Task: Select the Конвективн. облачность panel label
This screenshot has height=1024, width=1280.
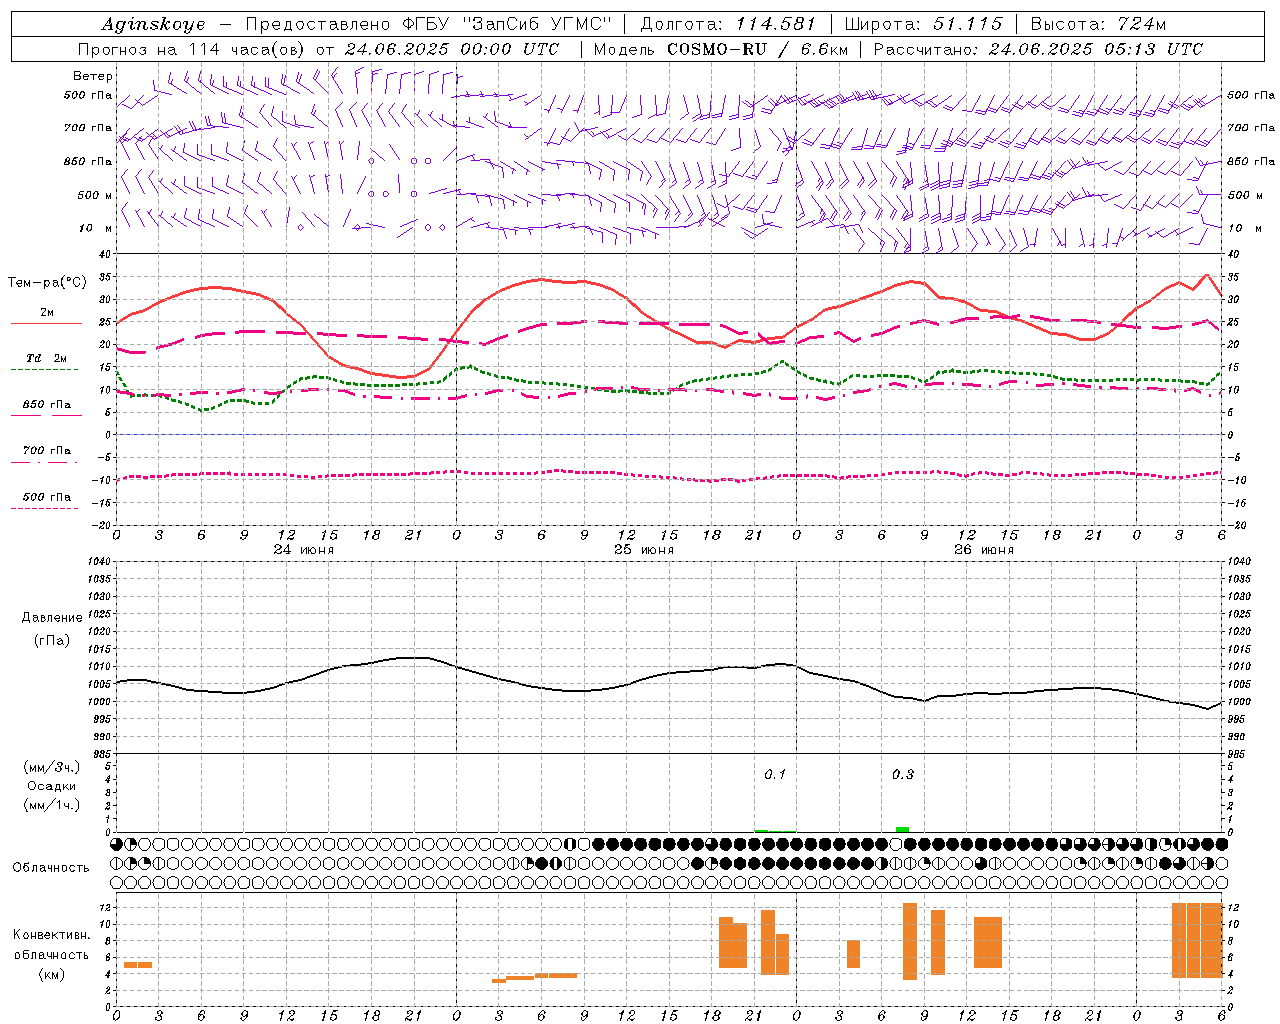Action: (x=52, y=945)
